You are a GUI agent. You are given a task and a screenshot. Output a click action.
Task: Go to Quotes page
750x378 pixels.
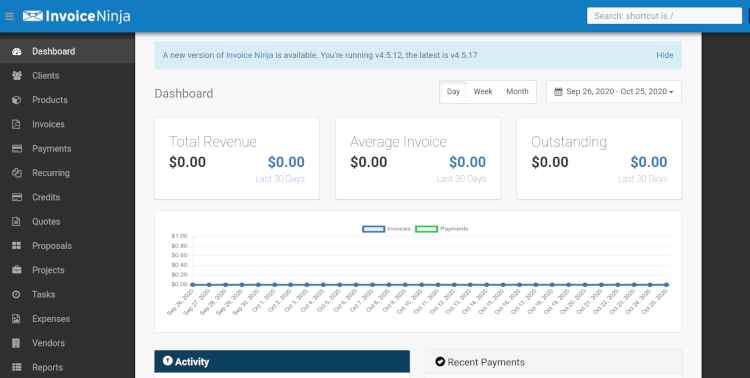[x=67, y=222]
